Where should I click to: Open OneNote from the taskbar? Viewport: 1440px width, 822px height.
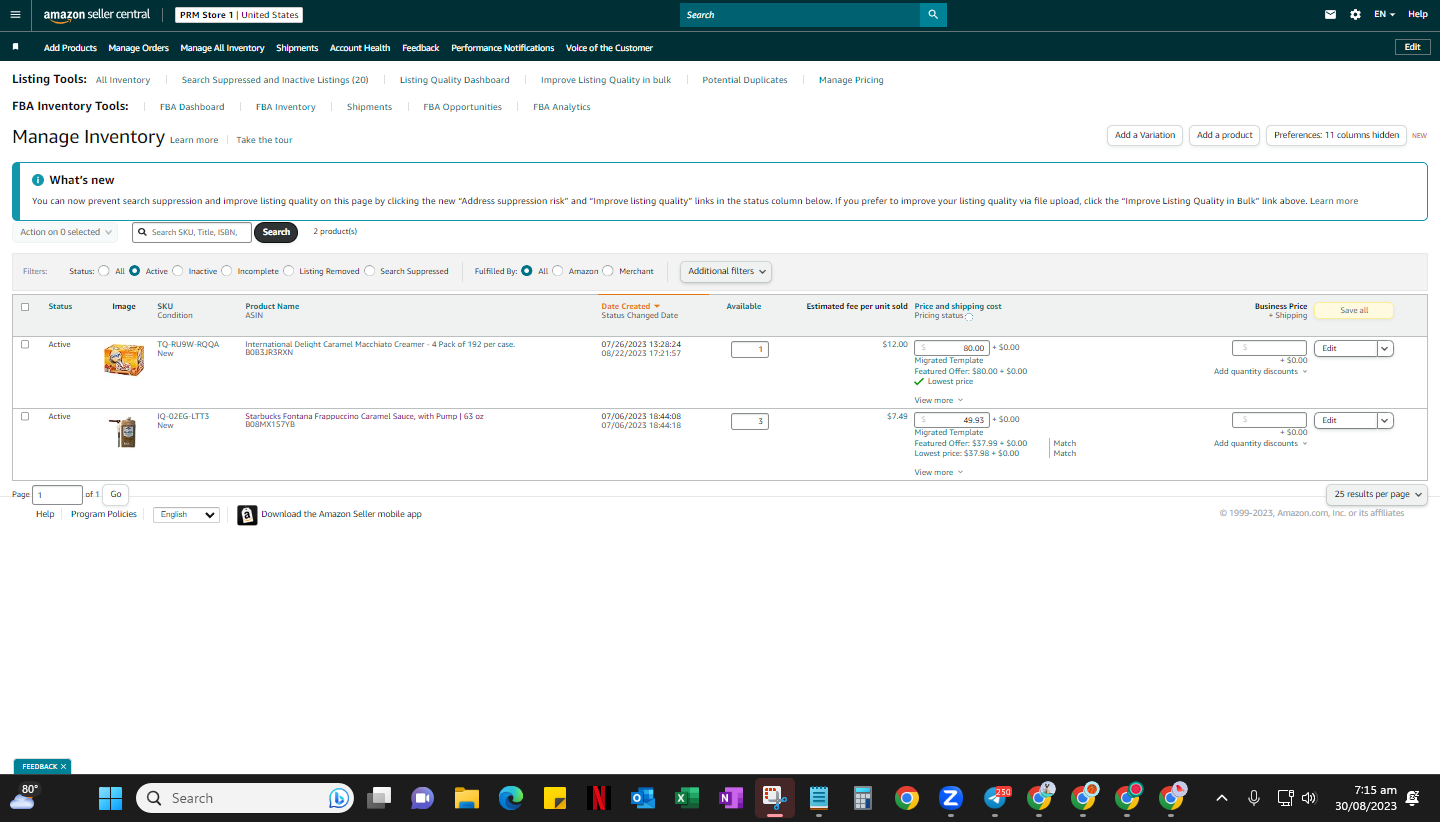click(x=731, y=798)
